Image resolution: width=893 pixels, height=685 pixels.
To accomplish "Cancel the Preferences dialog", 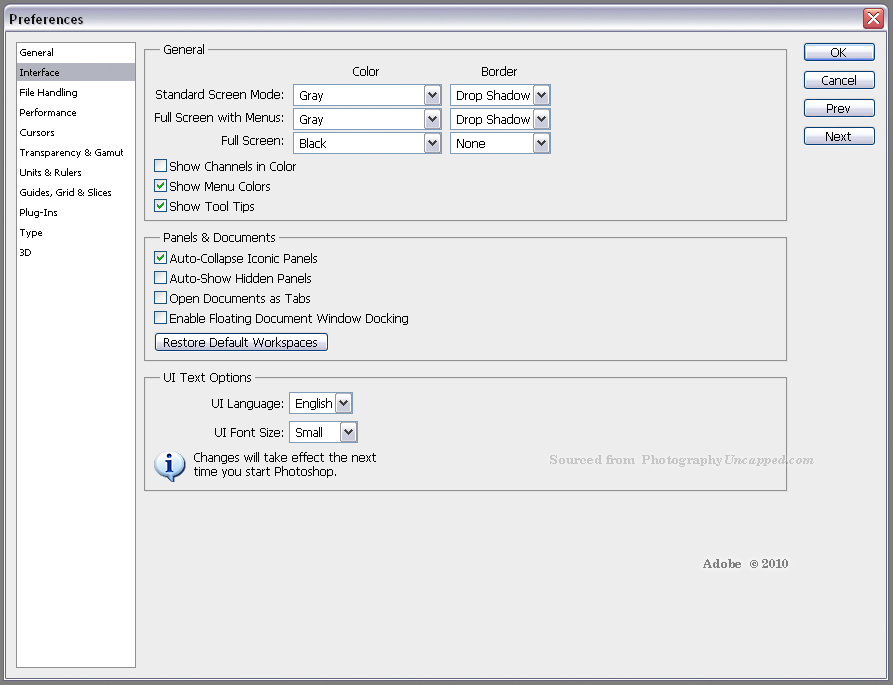I will pos(838,80).
